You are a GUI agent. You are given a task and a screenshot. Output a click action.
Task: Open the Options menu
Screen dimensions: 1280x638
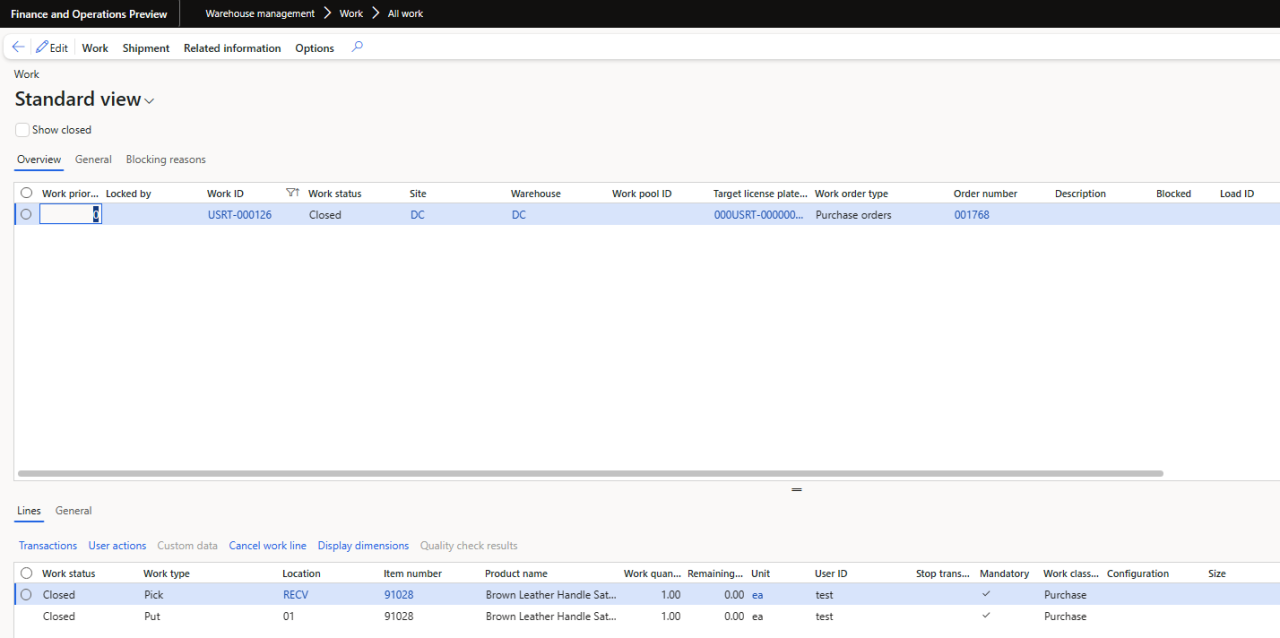click(314, 47)
